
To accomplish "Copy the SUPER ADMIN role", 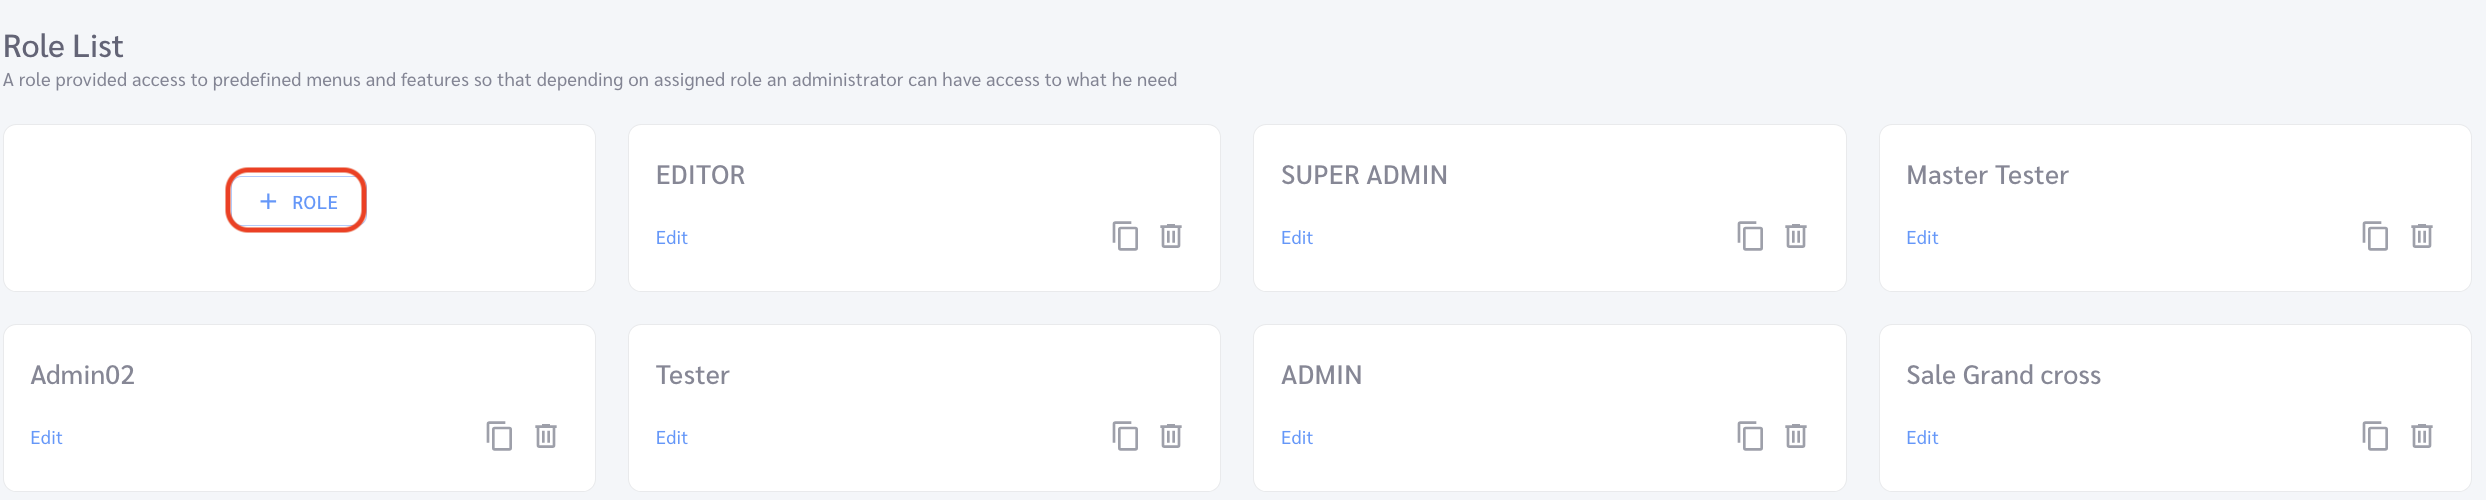I will [x=1750, y=236].
